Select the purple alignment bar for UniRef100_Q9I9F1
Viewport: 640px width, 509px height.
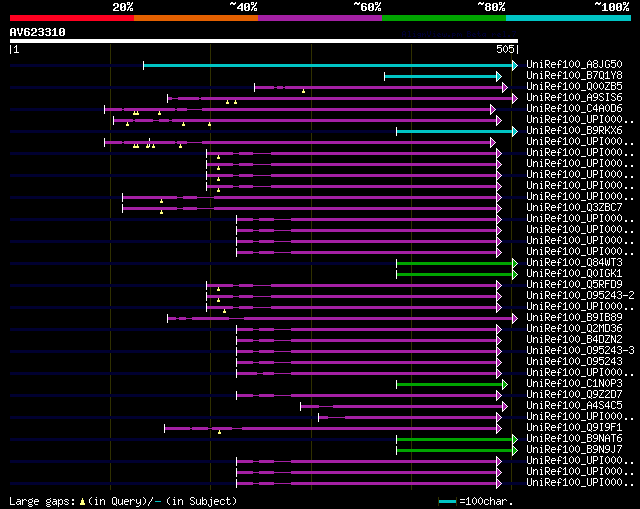pyautogui.click(x=333, y=429)
